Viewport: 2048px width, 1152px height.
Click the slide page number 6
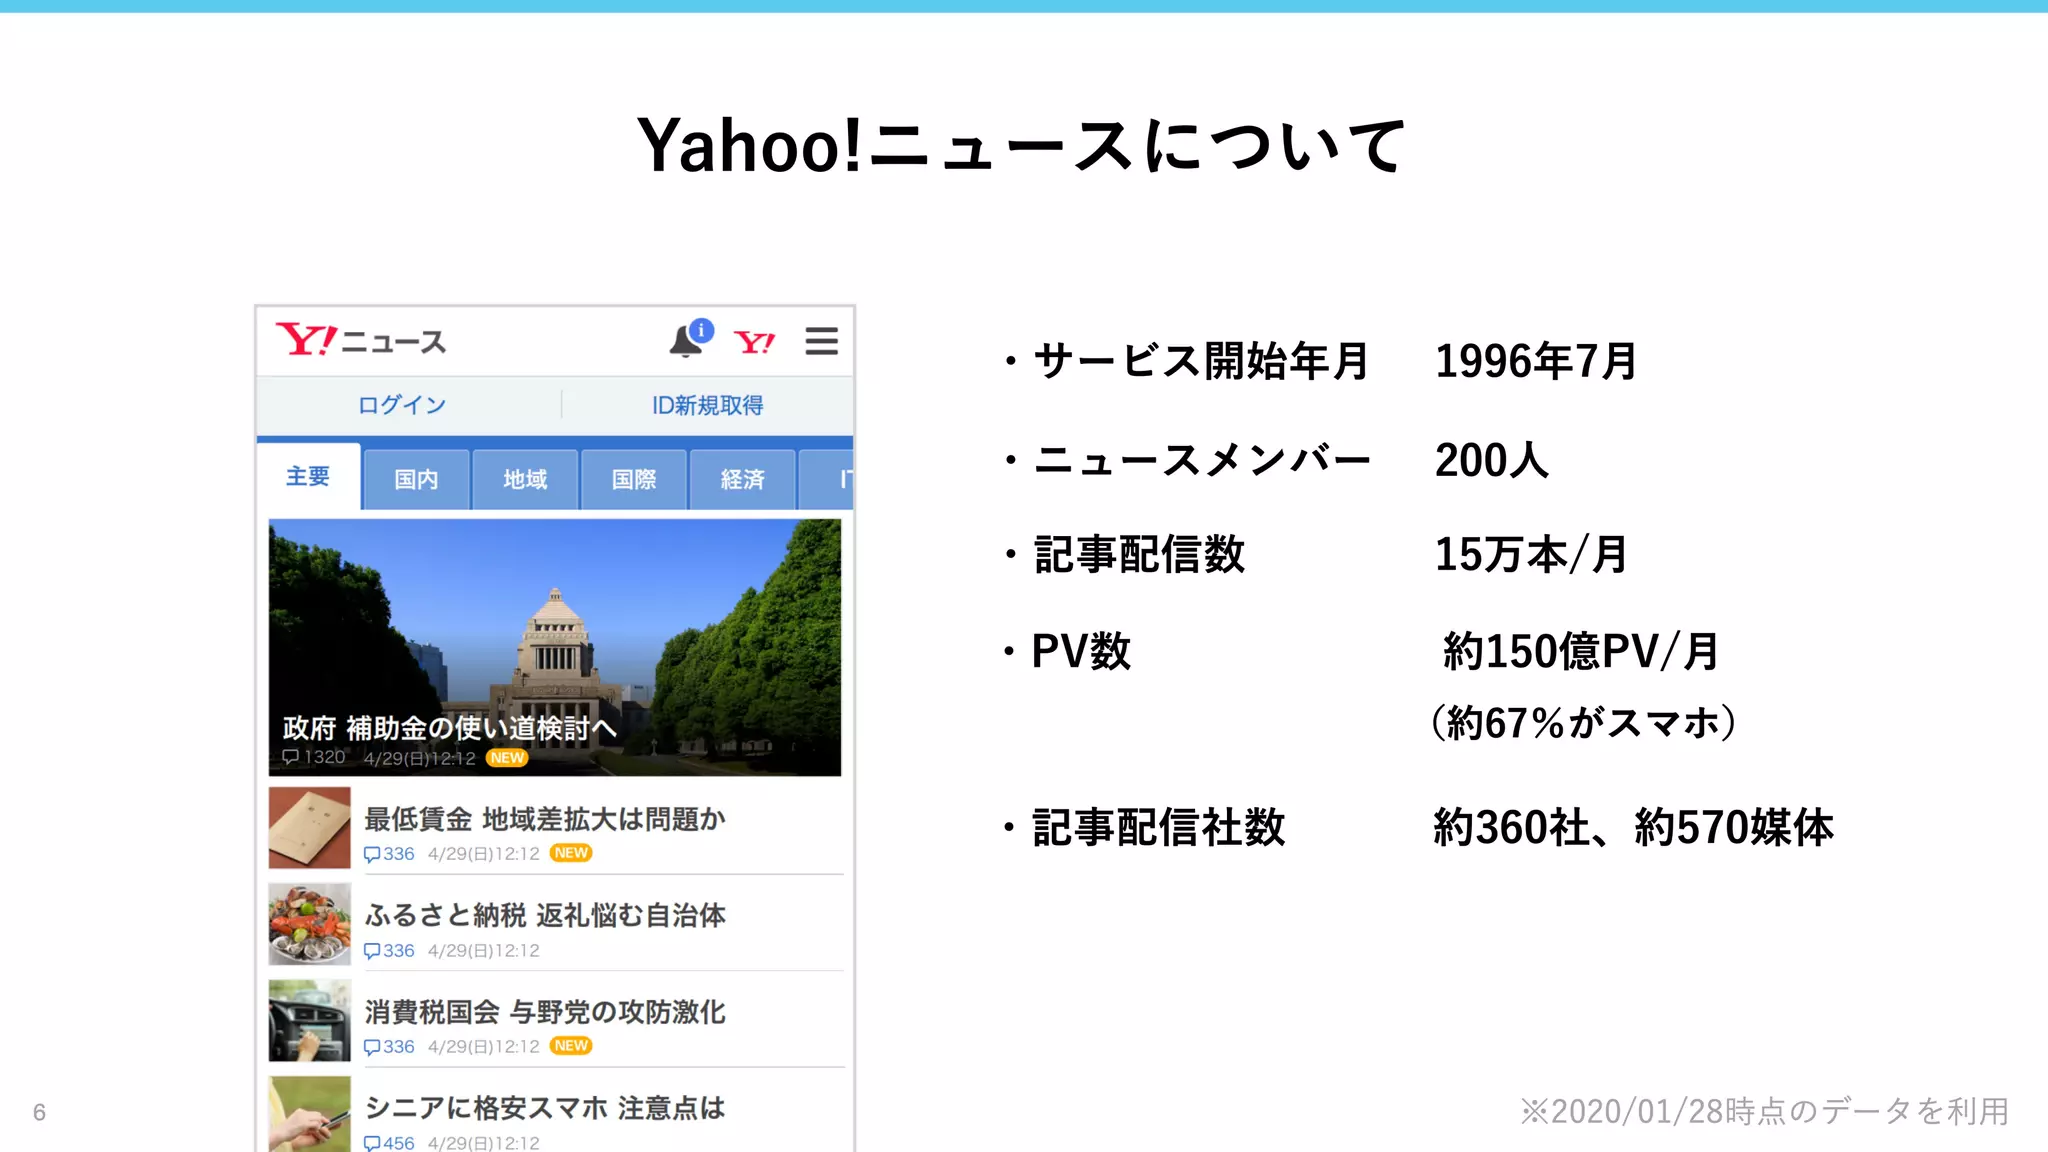coord(39,1112)
